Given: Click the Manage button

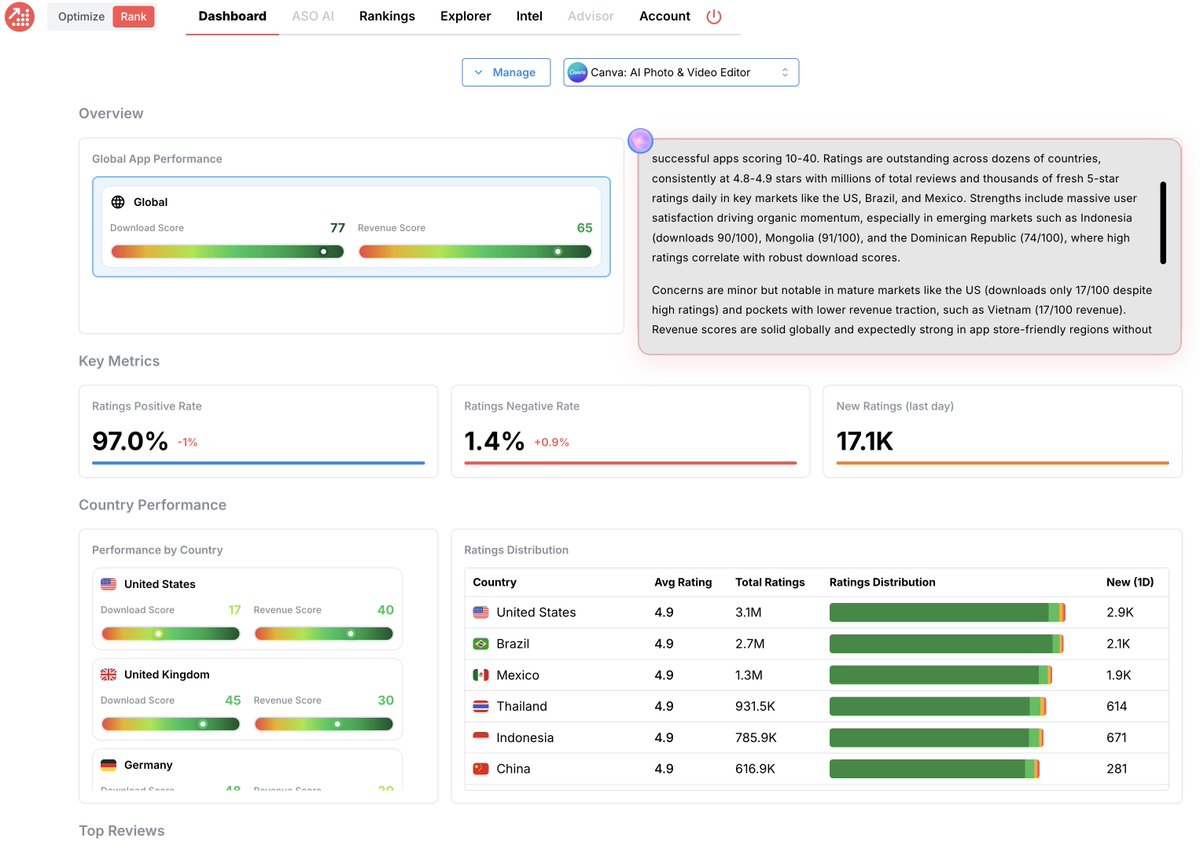Looking at the screenshot, I should (x=506, y=72).
